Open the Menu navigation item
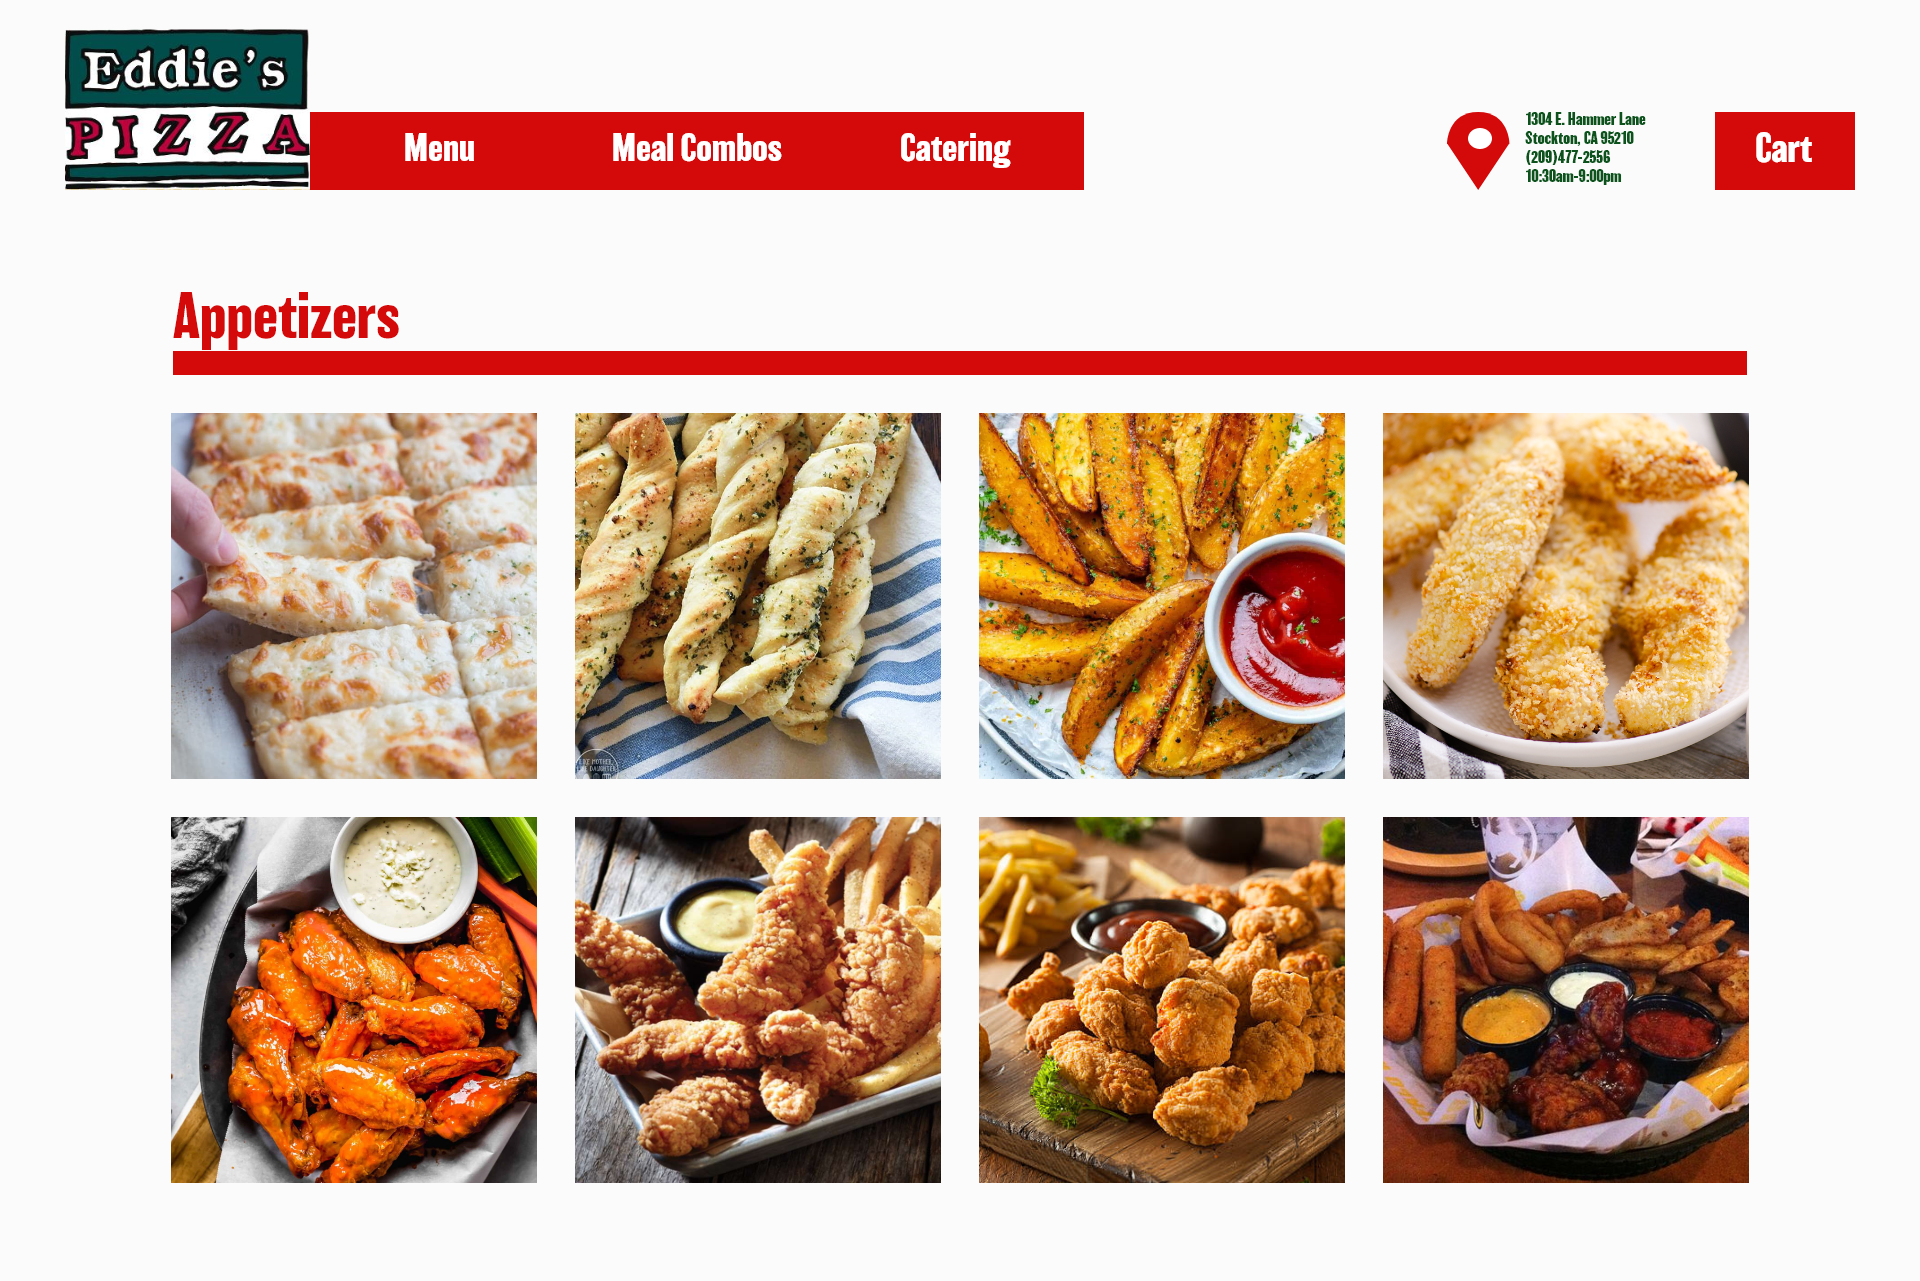The height and width of the screenshot is (1281, 1920). 439,149
